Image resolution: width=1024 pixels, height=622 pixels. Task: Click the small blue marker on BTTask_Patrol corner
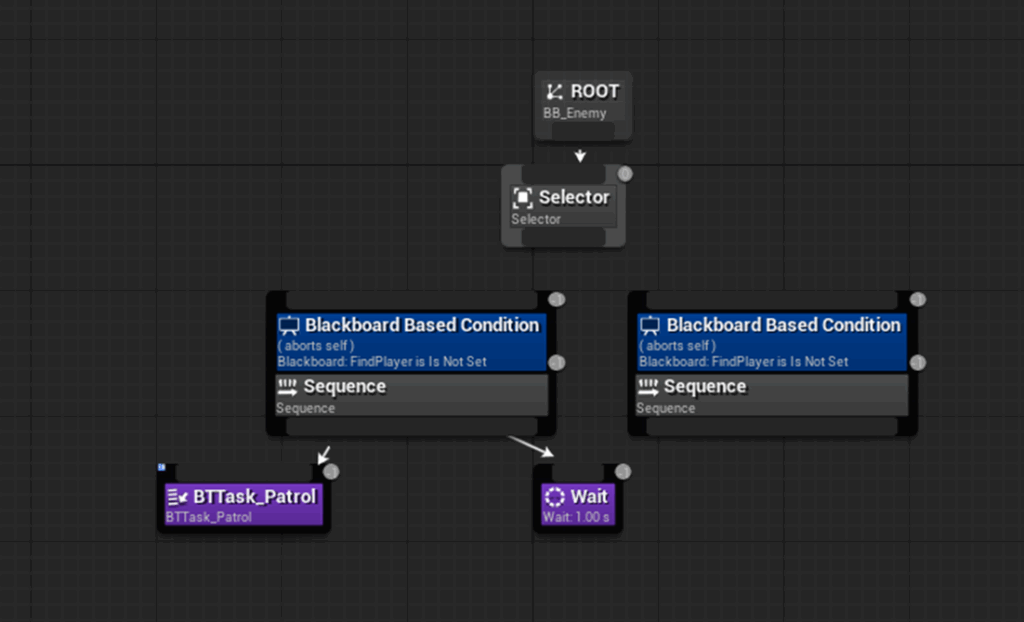point(161,467)
